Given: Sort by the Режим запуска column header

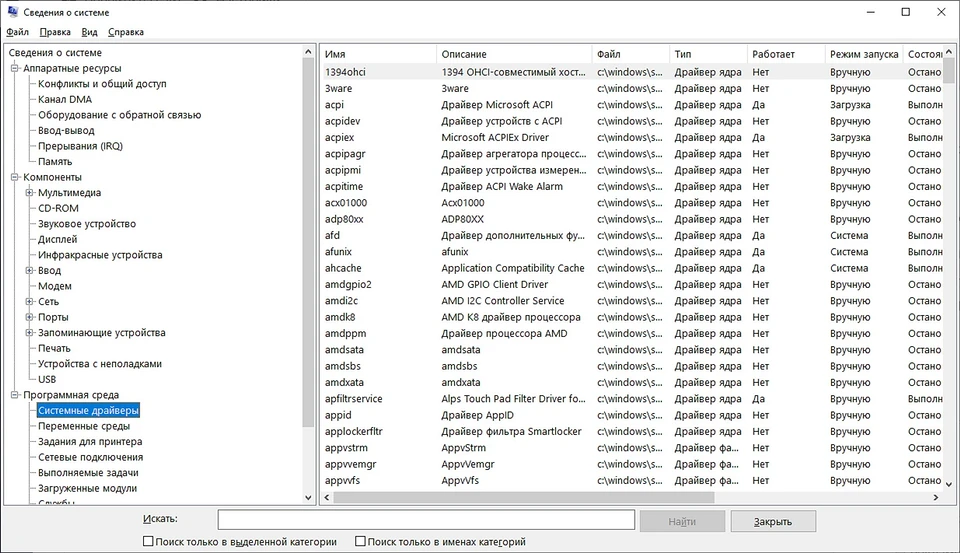Looking at the screenshot, I should (862, 54).
